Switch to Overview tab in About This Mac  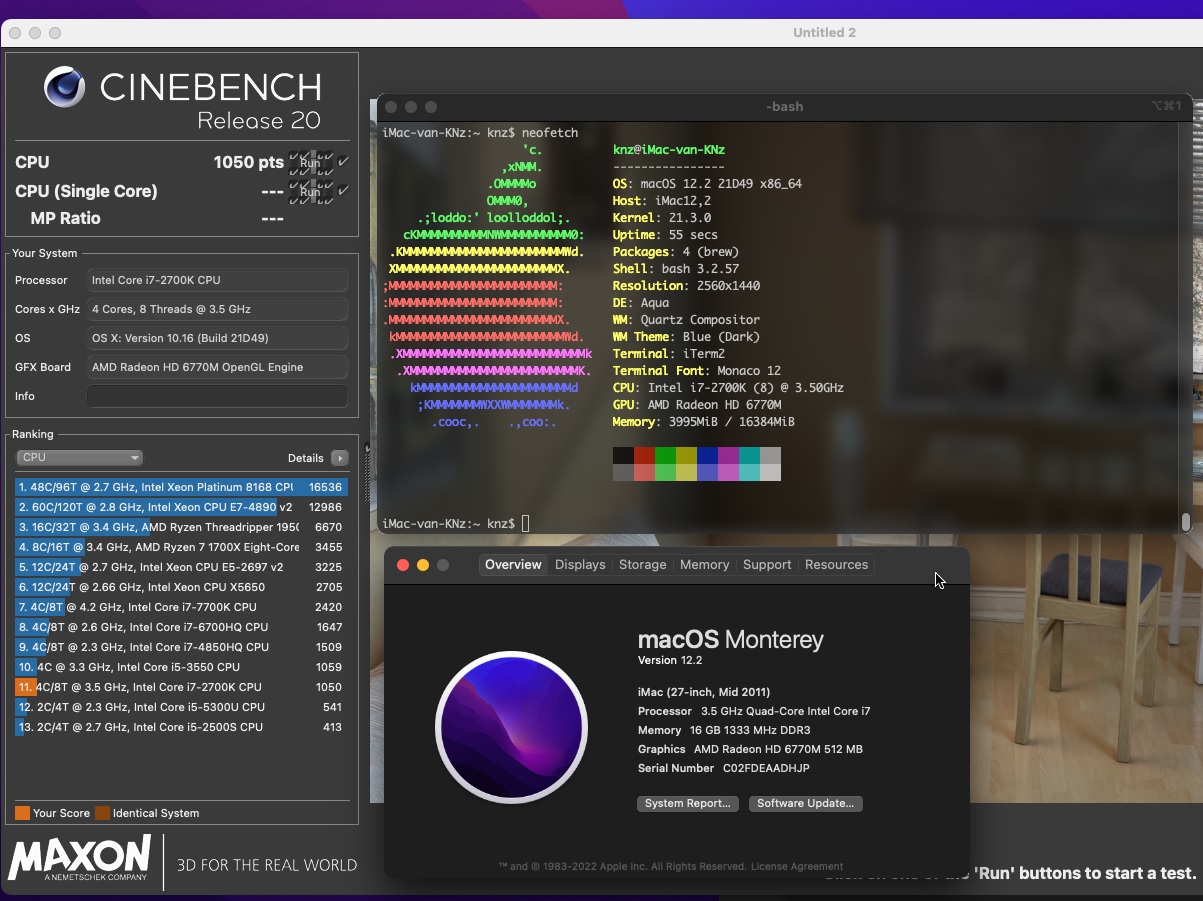click(x=513, y=565)
